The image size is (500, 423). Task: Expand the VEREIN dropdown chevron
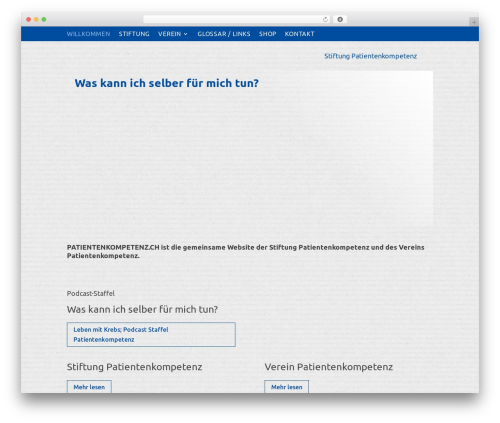point(186,34)
